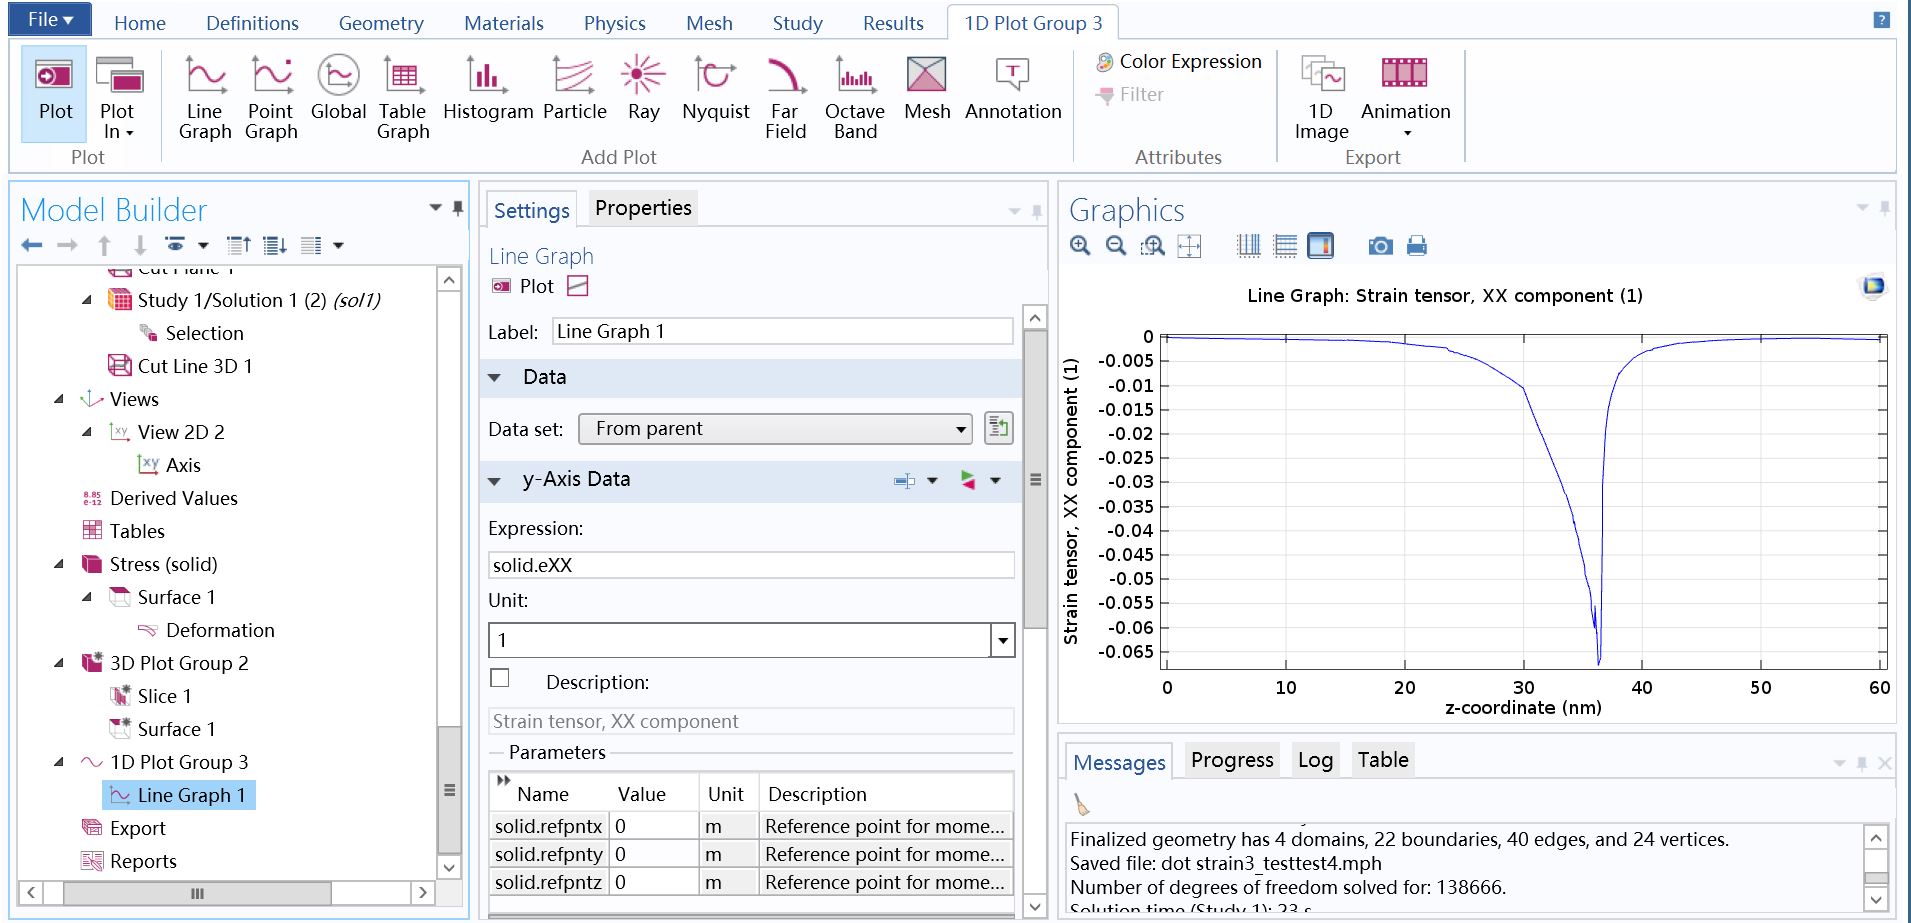
Task: Collapse the y-Axis Data section
Action: 494,480
